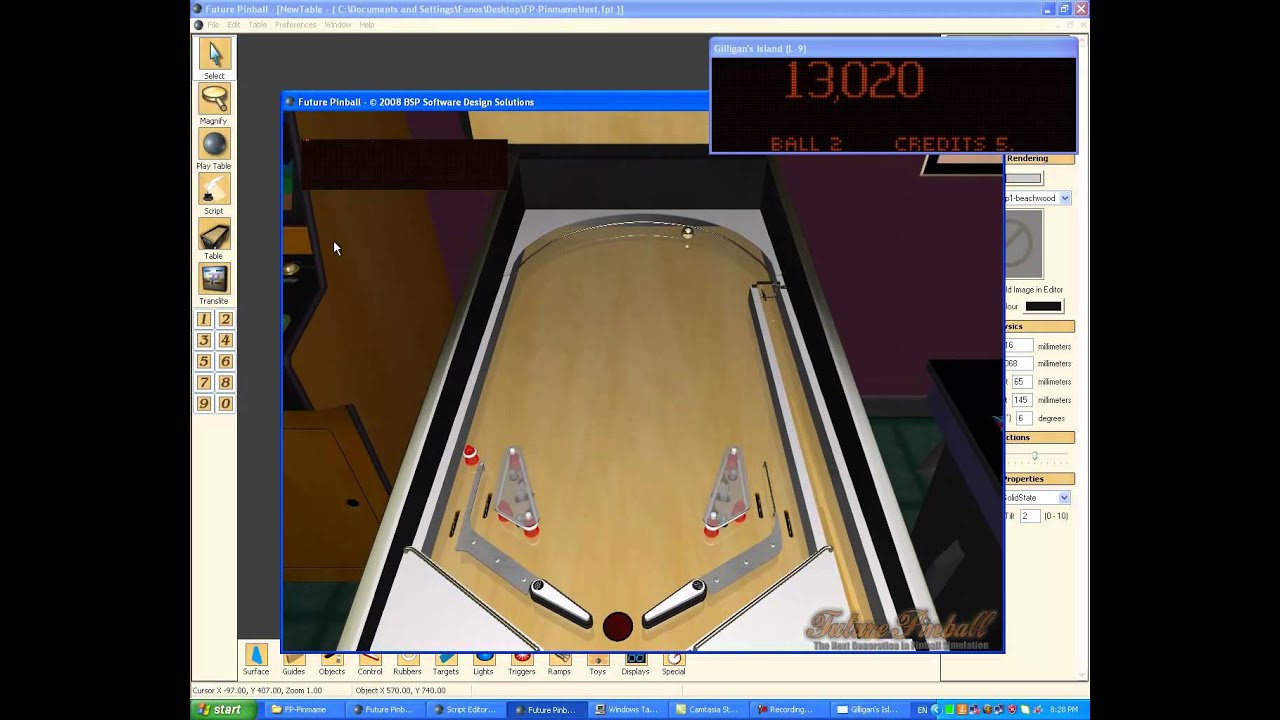Open the Help menu
Screen dimensions: 1280x720
coord(367,25)
